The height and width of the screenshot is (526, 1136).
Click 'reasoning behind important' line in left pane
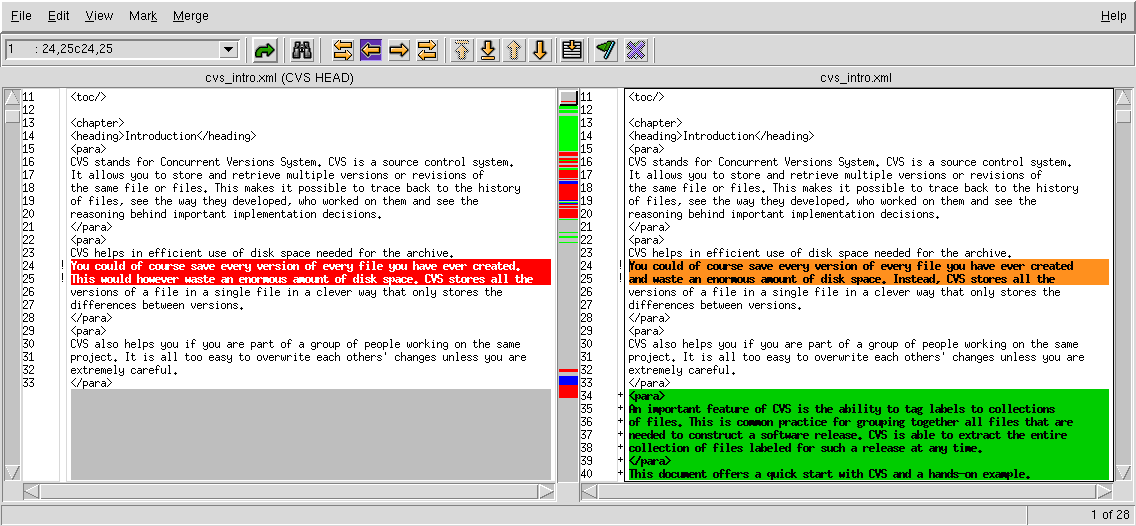click(225, 214)
